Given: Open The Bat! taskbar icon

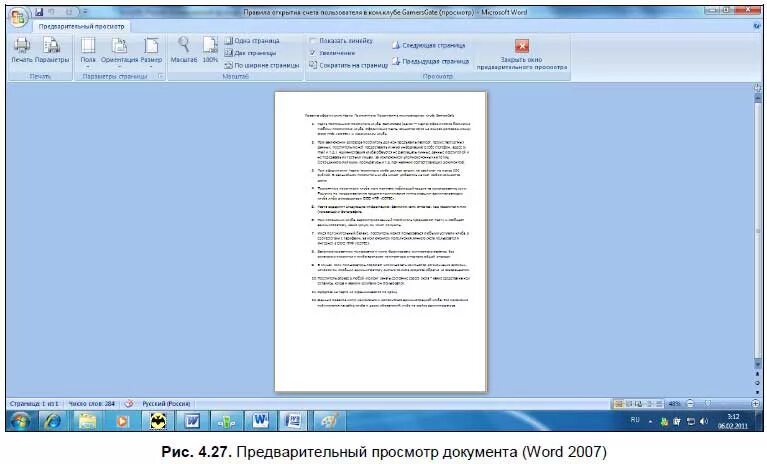Looking at the screenshot, I should pyautogui.click(x=158, y=421).
